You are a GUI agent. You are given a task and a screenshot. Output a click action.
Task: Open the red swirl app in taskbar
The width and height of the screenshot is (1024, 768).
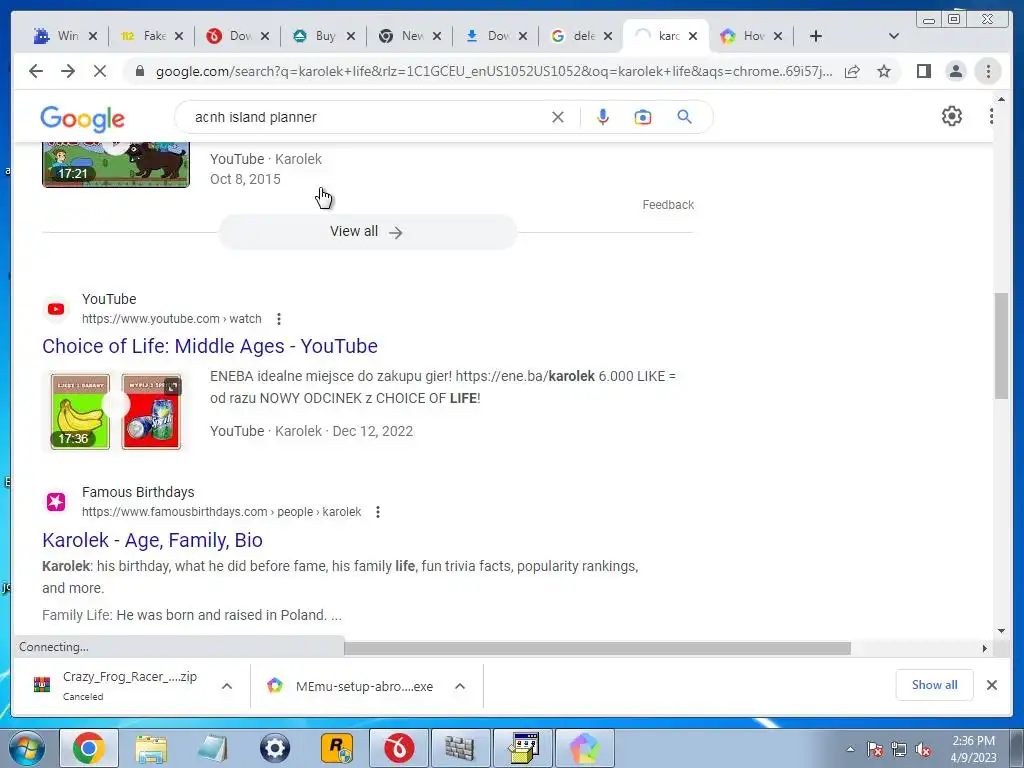tap(398, 748)
